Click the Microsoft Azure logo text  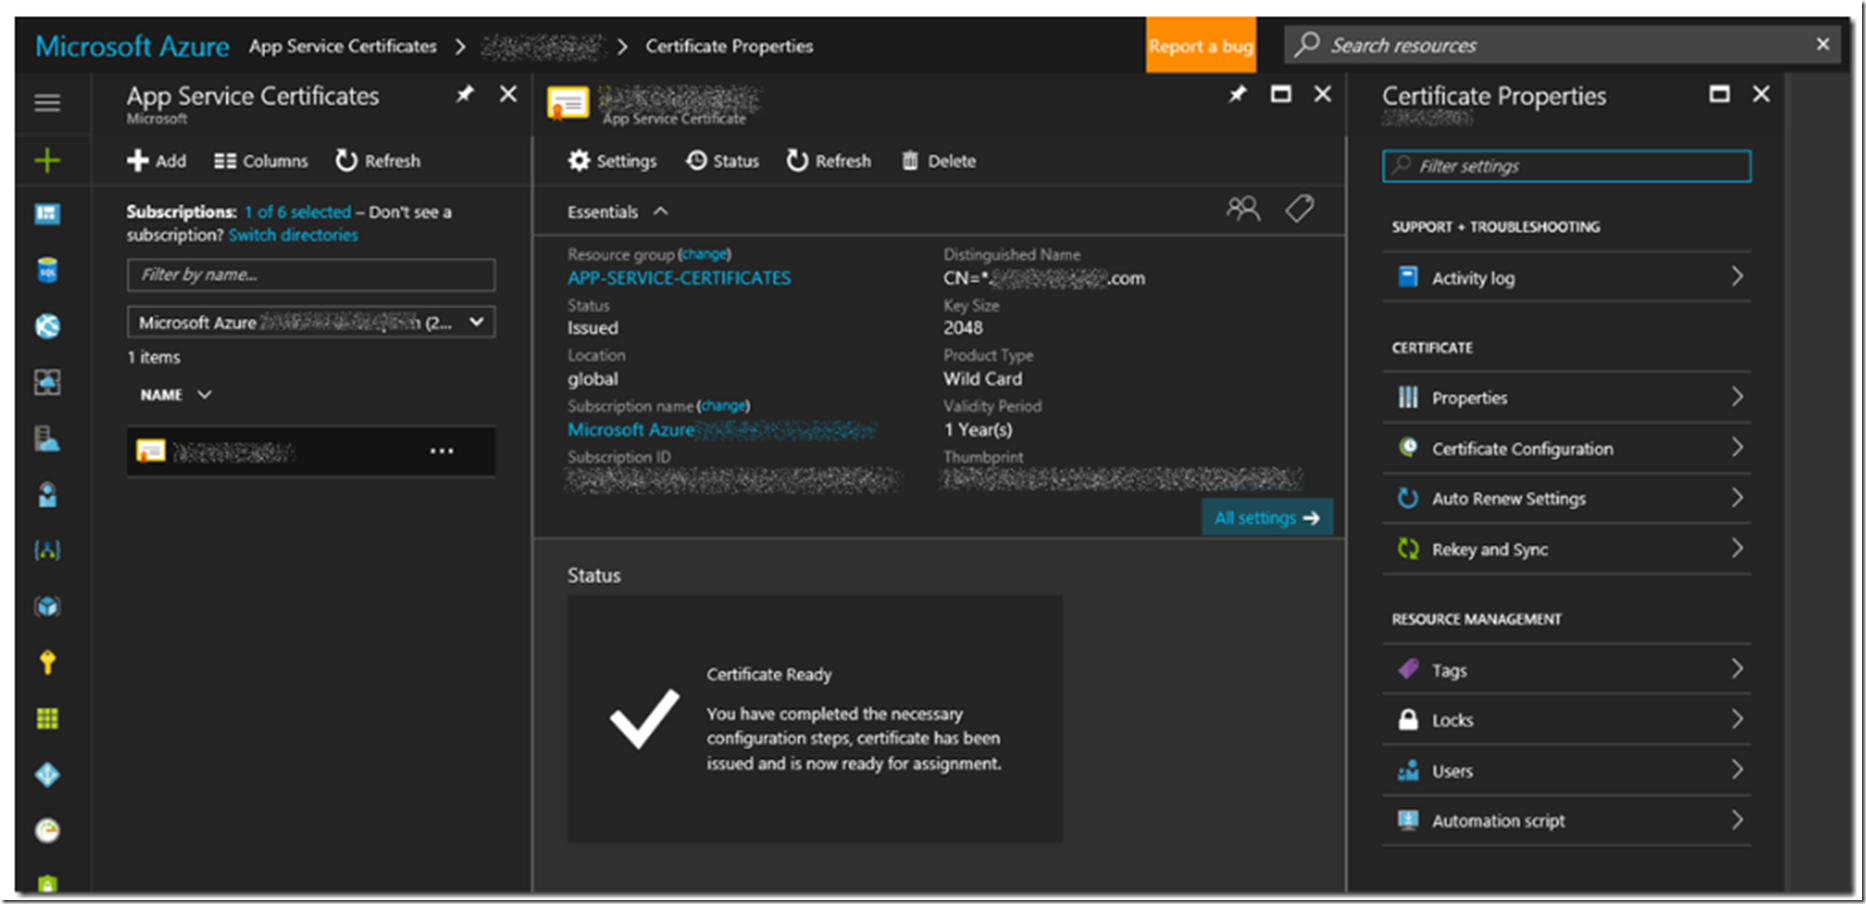tap(132, 46)
